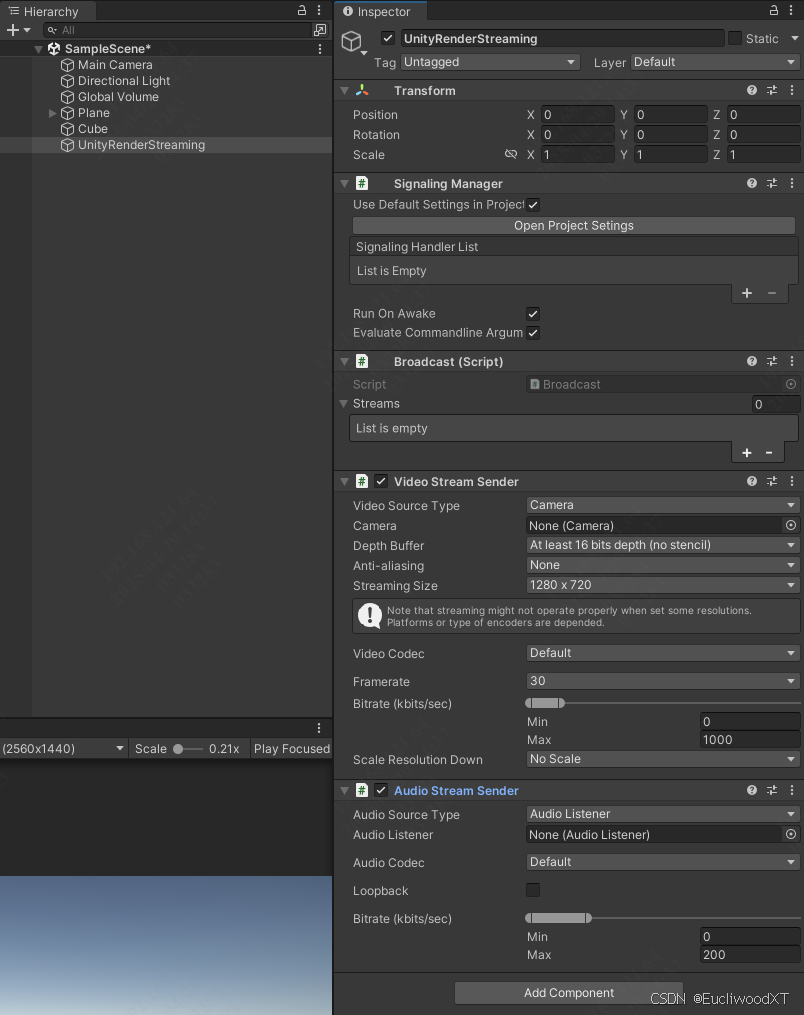Adjust the Game view Scale slider
This screenshot has width=804, height=1015.
coord(188,749)
